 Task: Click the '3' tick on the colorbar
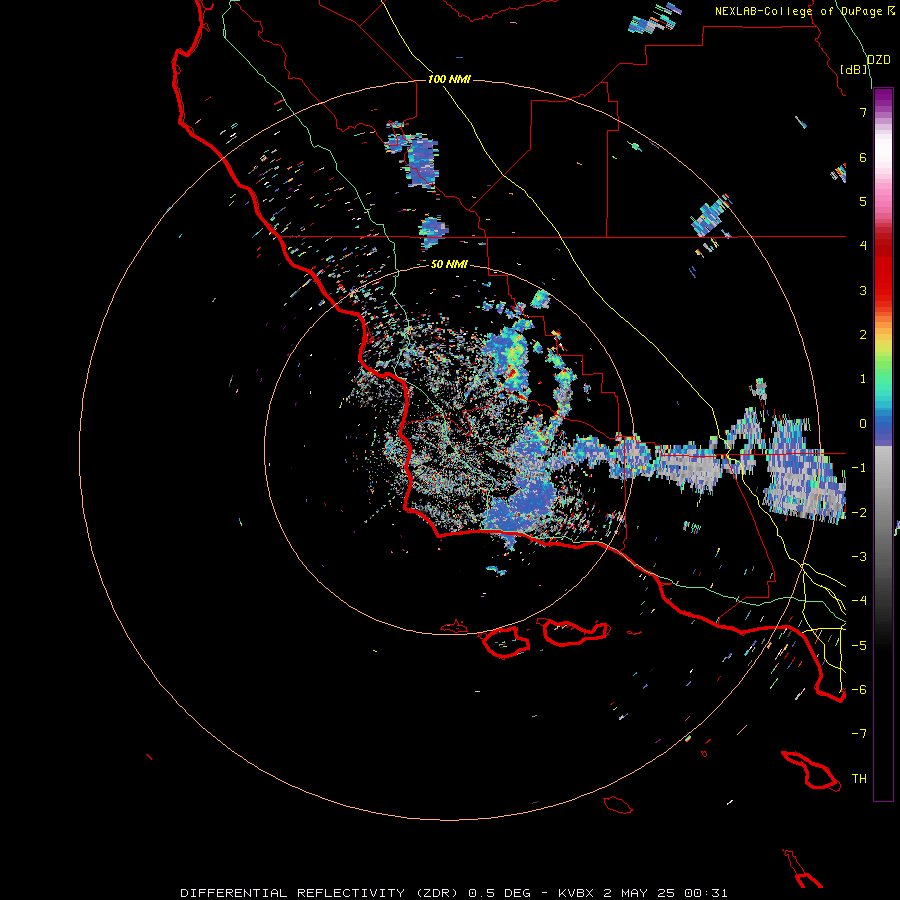point(863,290)
